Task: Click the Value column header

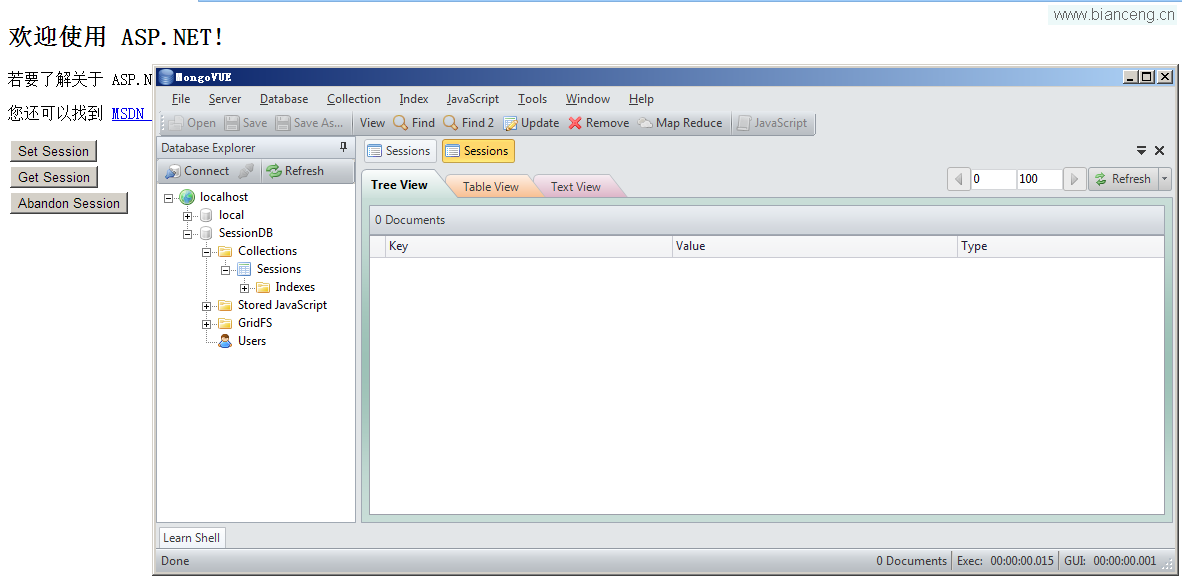Action: [815, 246]
